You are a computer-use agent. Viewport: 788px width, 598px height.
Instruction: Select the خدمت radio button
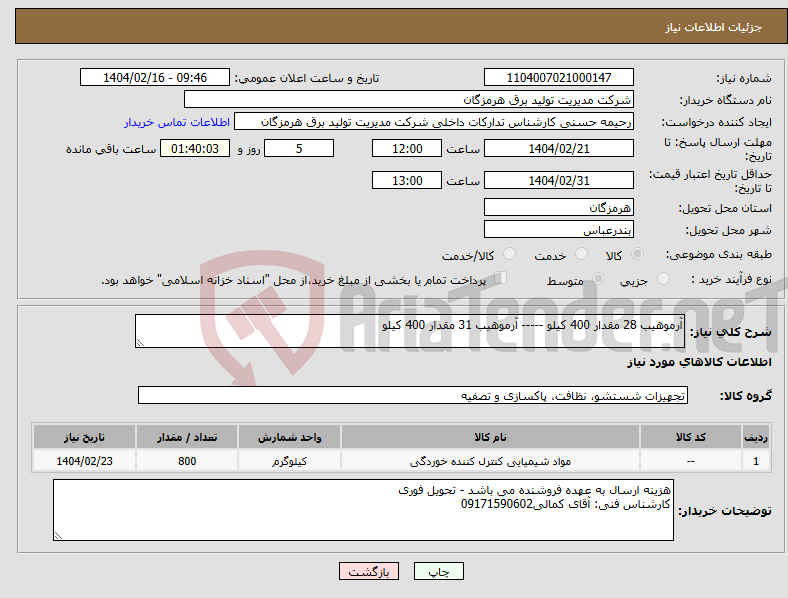[581, 254]
